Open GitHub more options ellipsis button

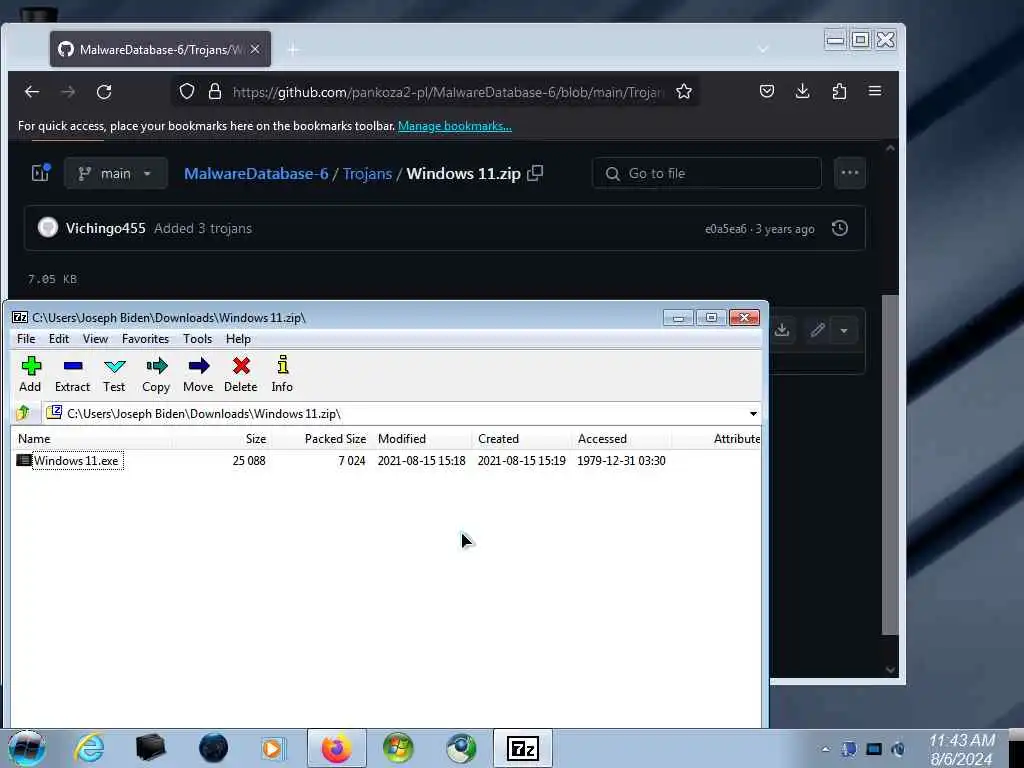[850, 173]
